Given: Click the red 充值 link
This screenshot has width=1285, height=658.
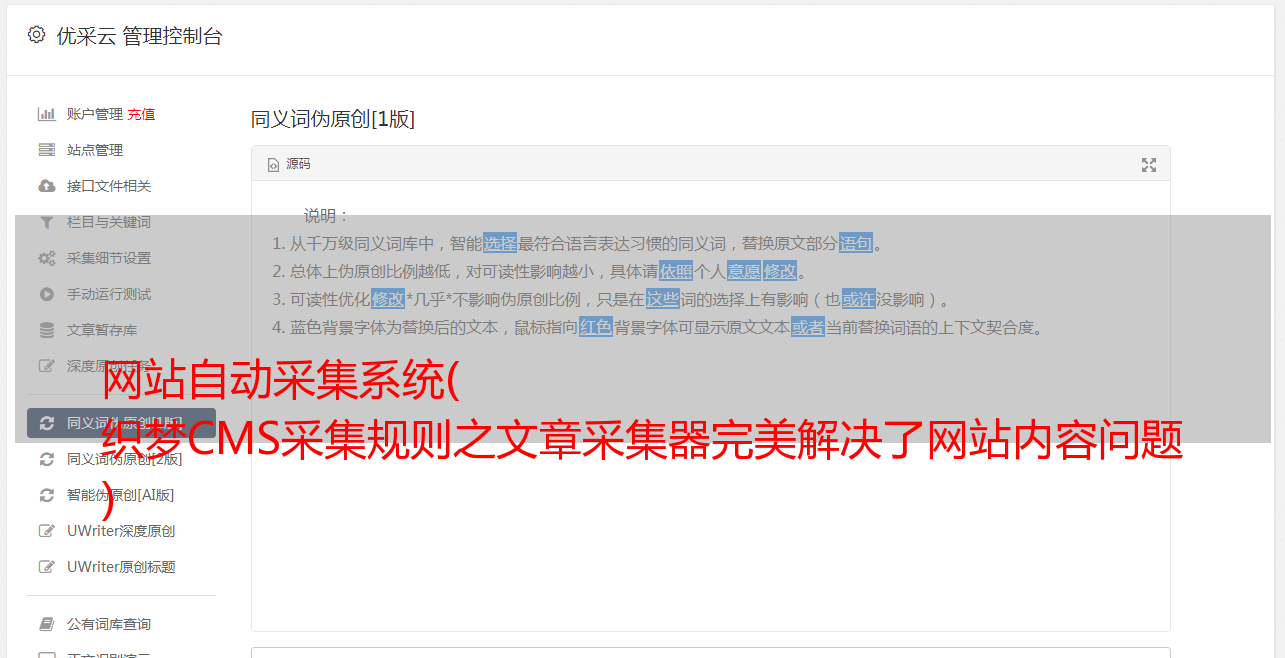Looking at the screenshot, I should point(141,114).
